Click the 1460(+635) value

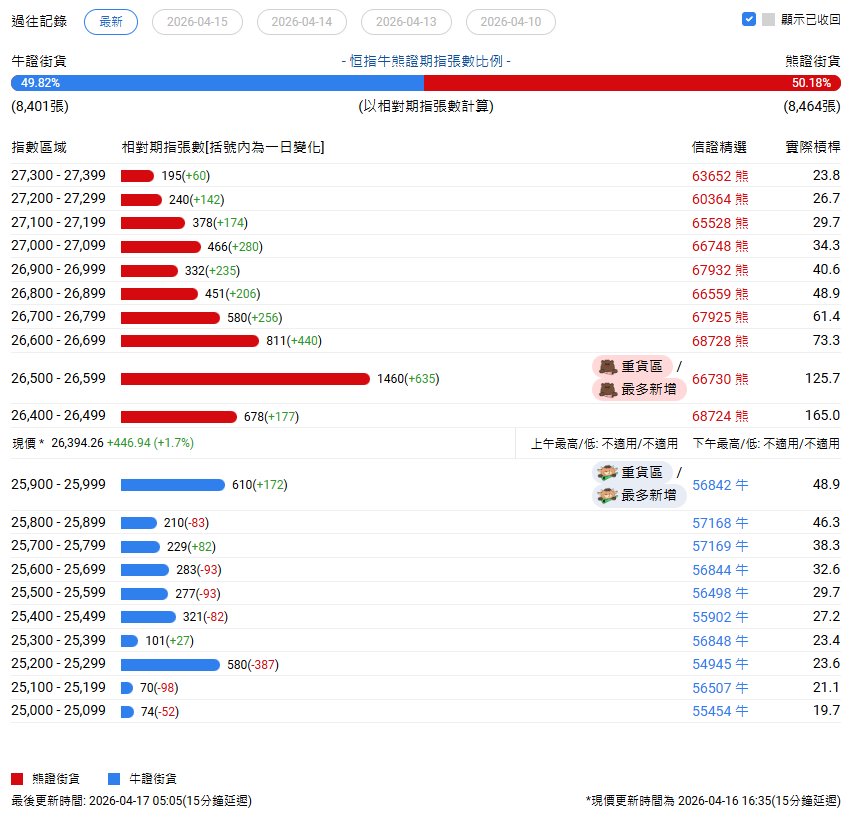click(x=408, y=379)
